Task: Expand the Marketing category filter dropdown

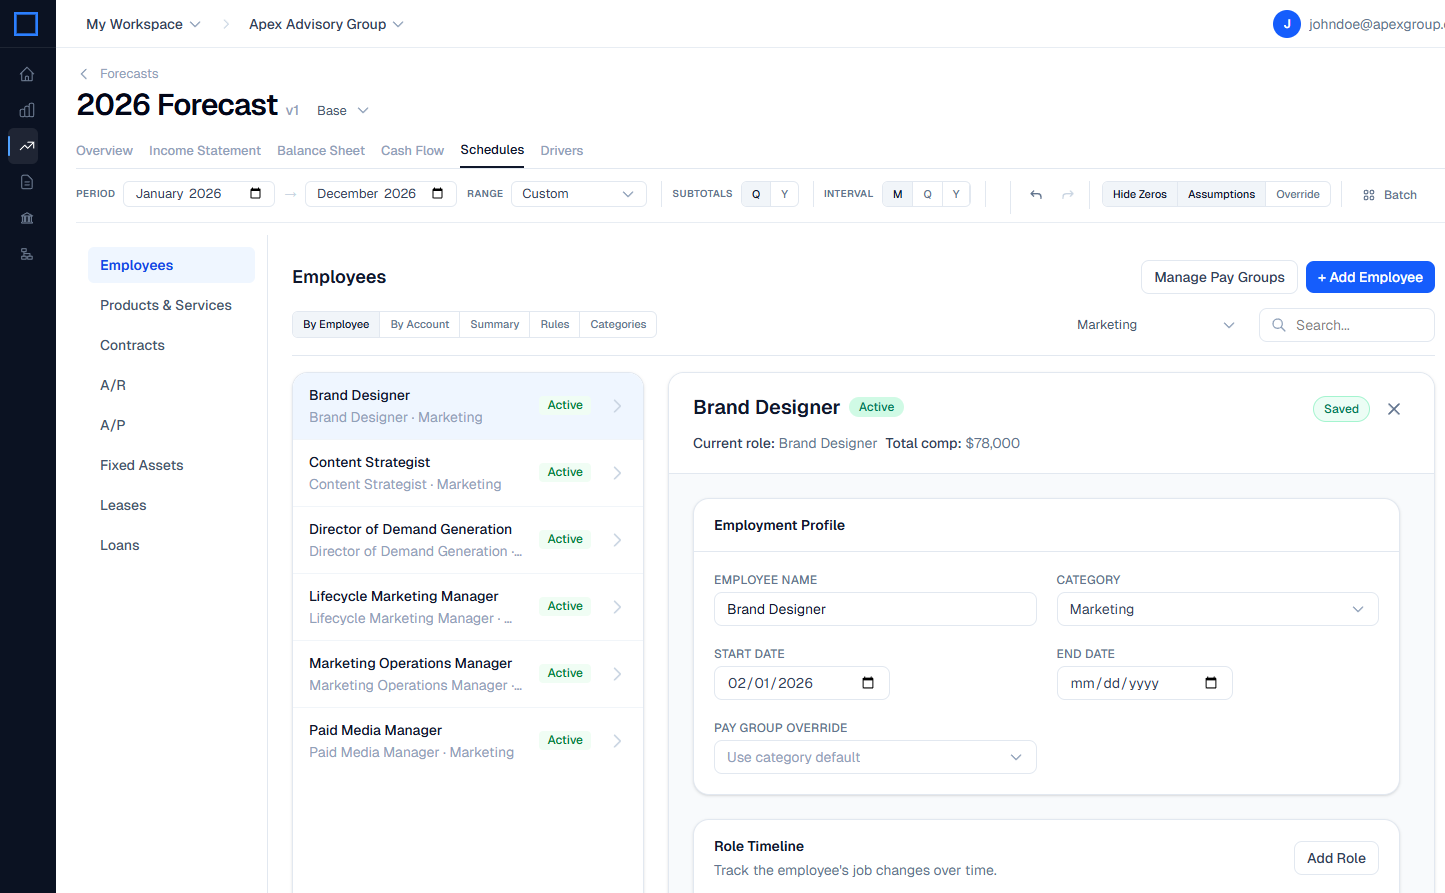Action: 1155,325
